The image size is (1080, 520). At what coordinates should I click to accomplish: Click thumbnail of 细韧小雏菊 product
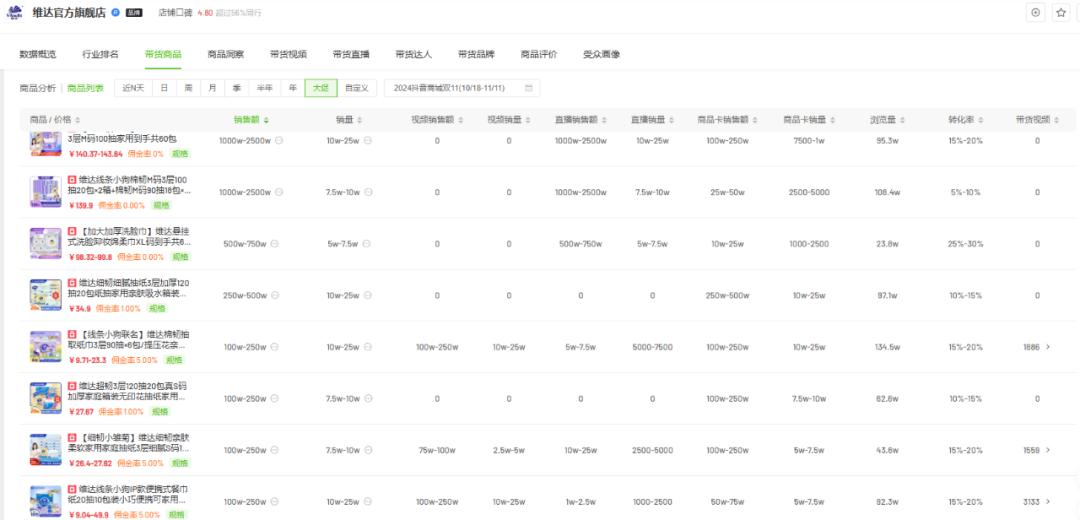[x=46, y=450]
